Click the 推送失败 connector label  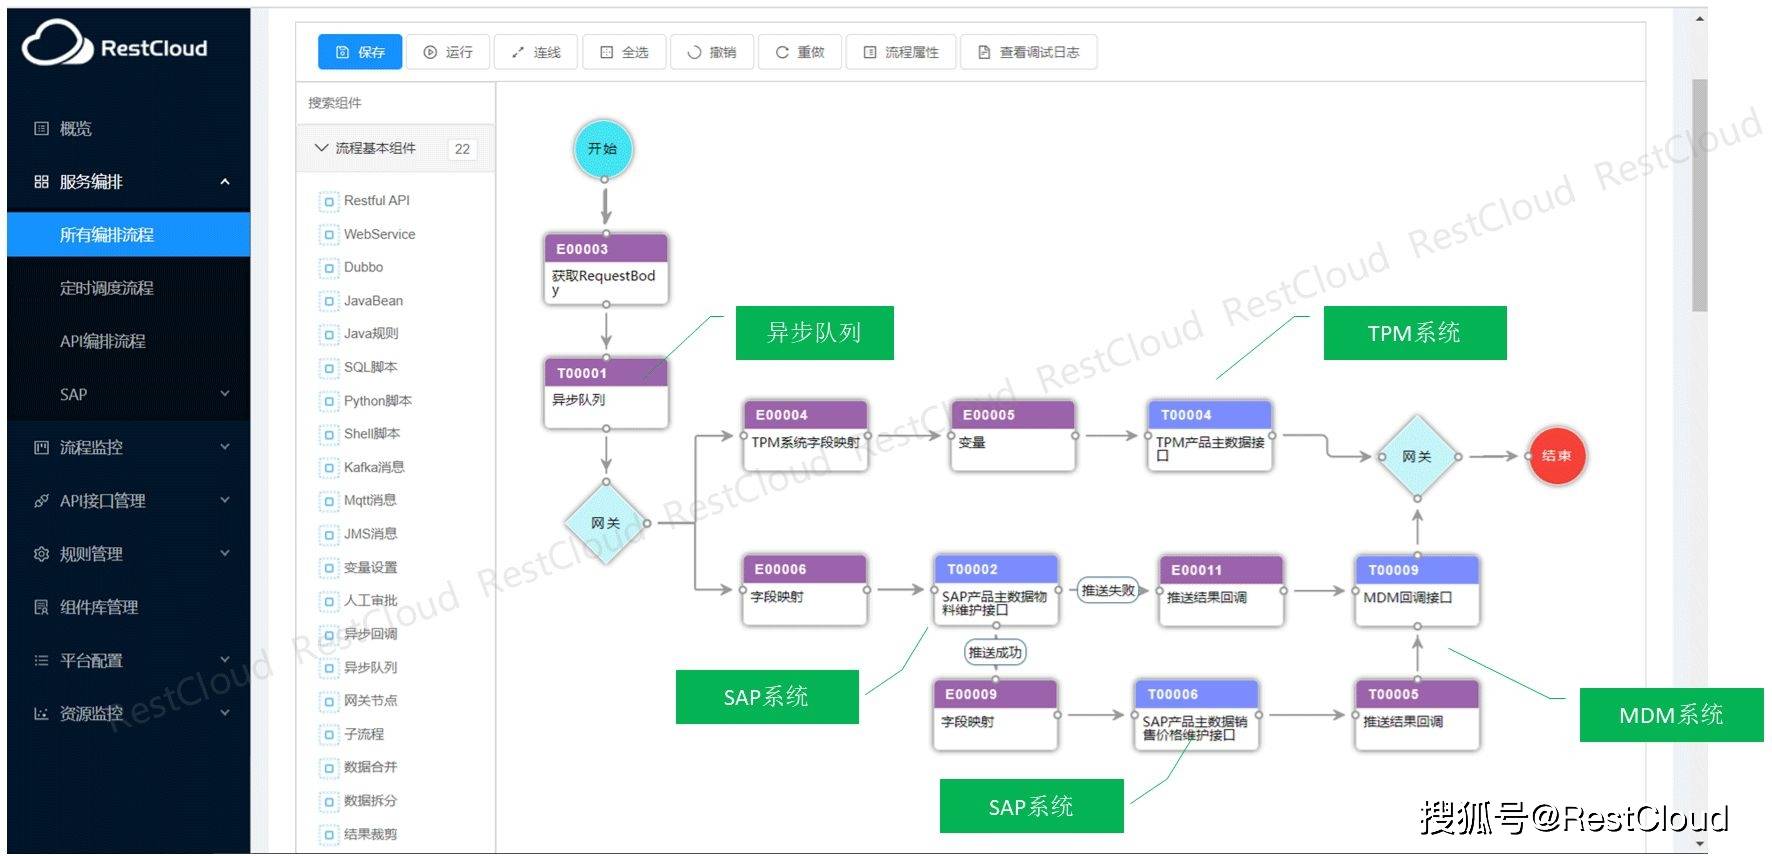(1108, 591)
